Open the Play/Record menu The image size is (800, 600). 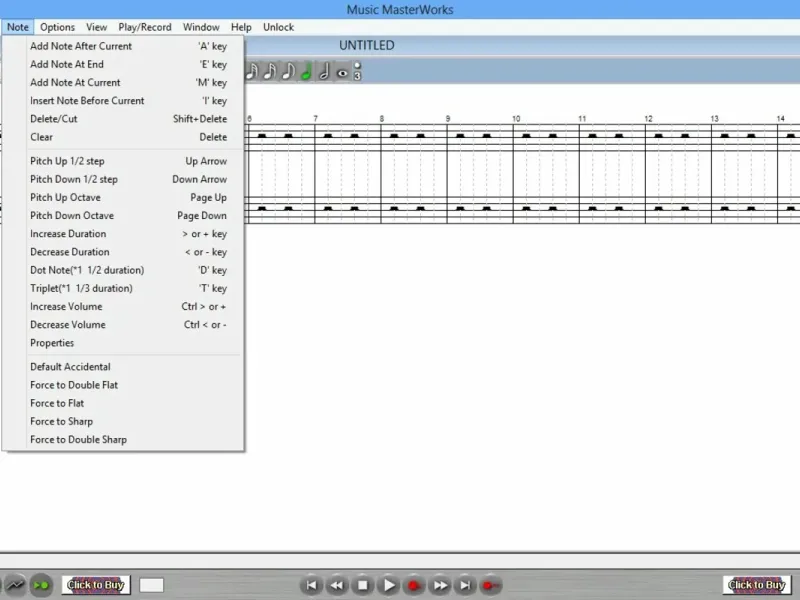[x=145, y=27]
